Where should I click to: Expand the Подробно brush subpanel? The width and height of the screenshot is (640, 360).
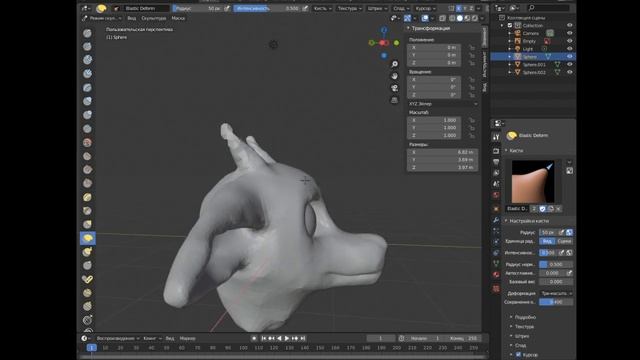click(525, 317)
